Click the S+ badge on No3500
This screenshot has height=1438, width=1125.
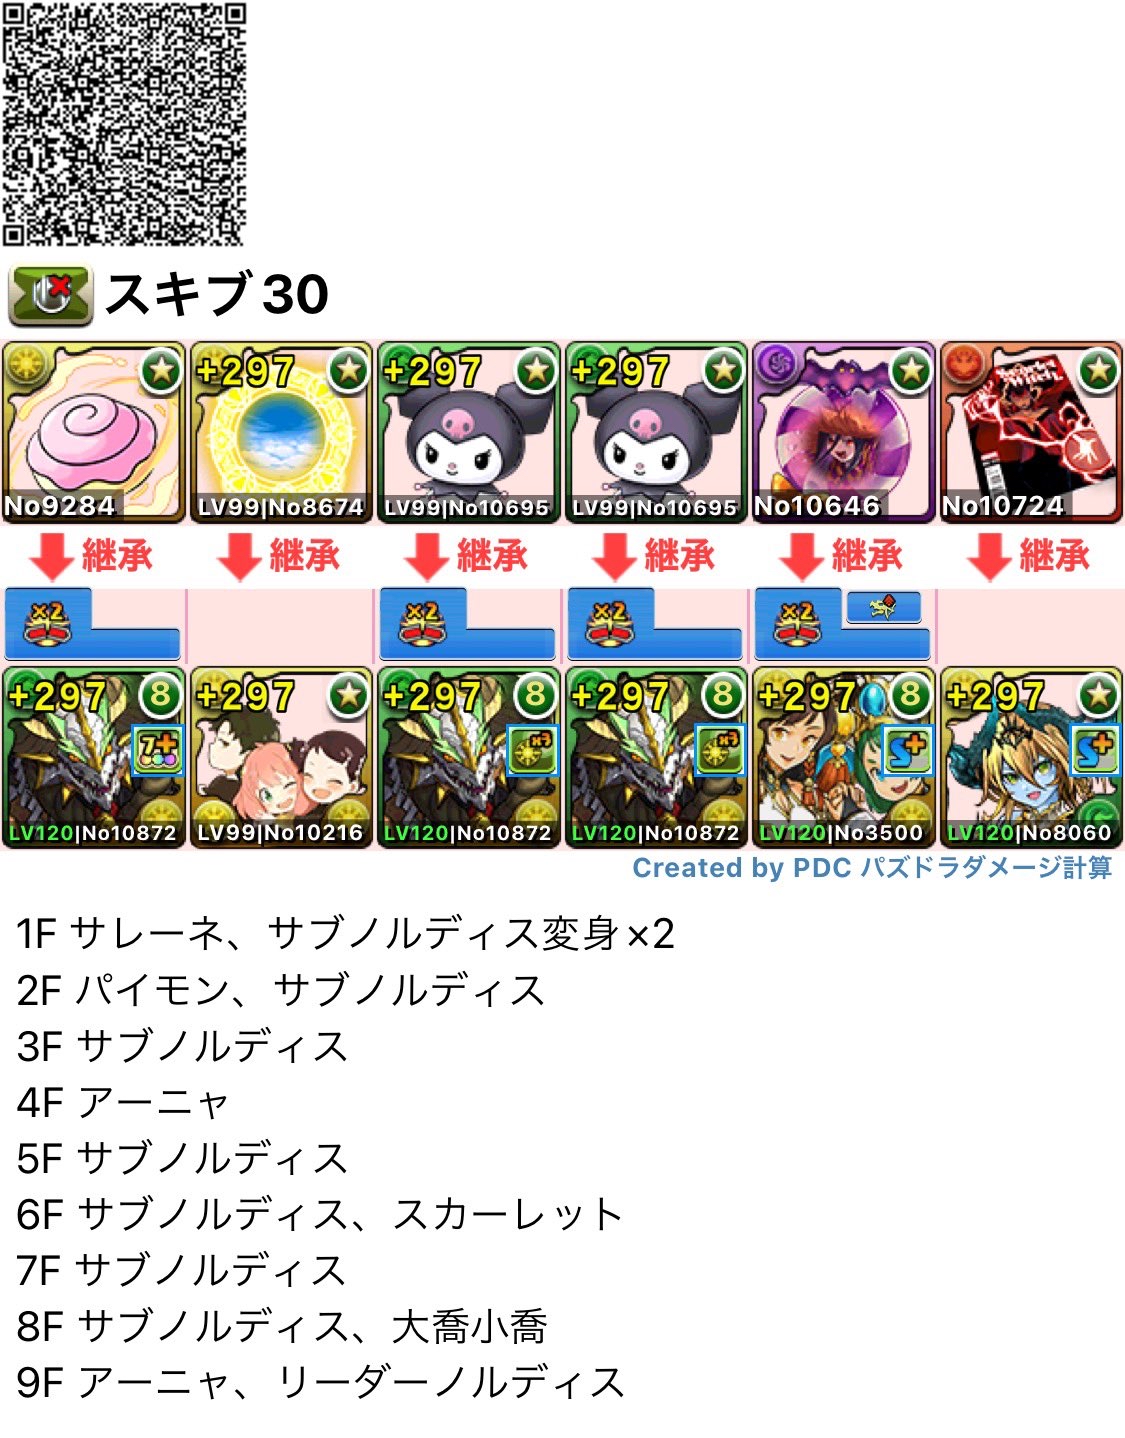click(x=907, y=752)
